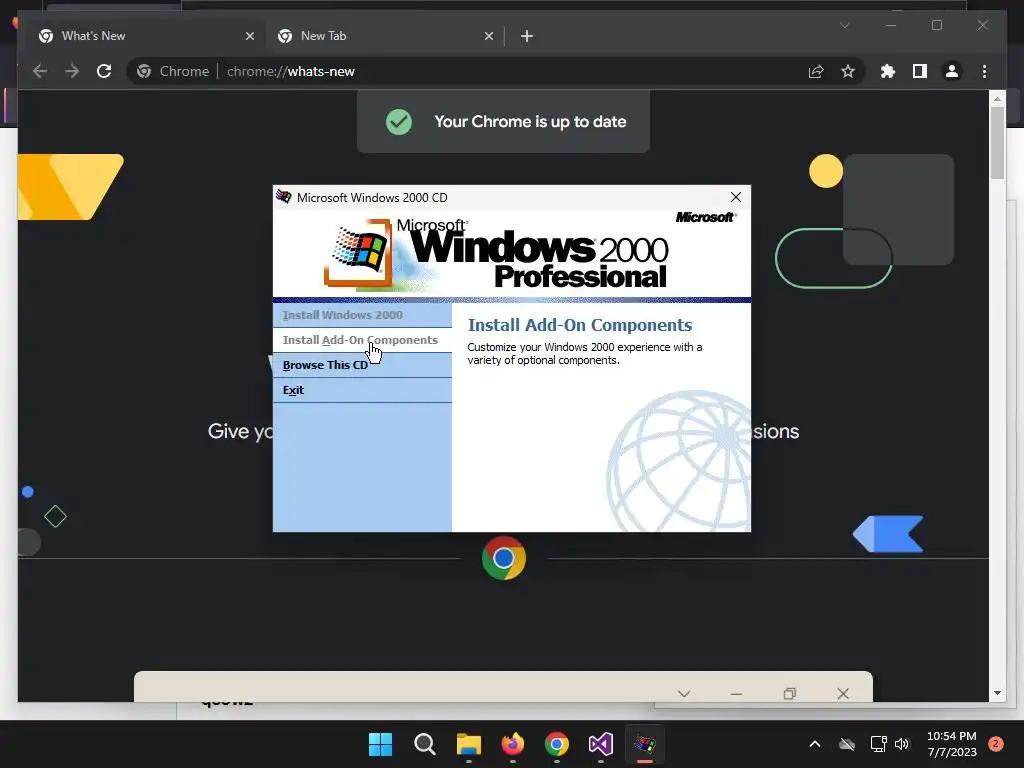The width and height of the screenshot is (1024, 768).
Task: Open the volume tray icon
Action: [x=902, y=744]
